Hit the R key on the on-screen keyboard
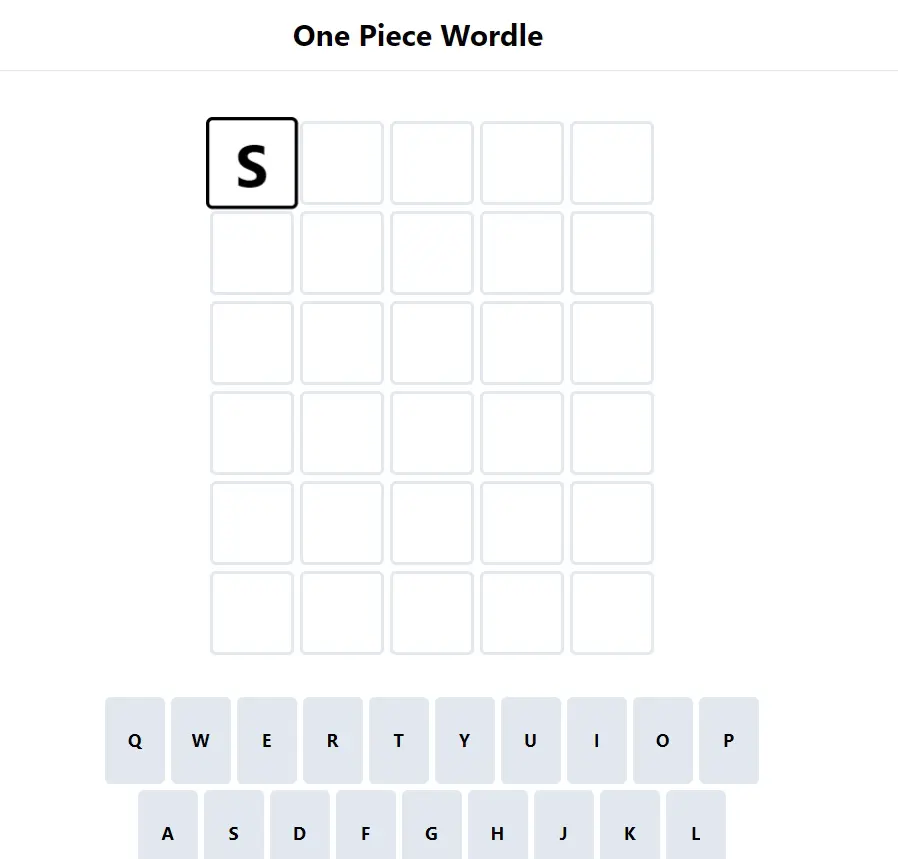This screenshot has width=898, height=859. pos(333,740)
